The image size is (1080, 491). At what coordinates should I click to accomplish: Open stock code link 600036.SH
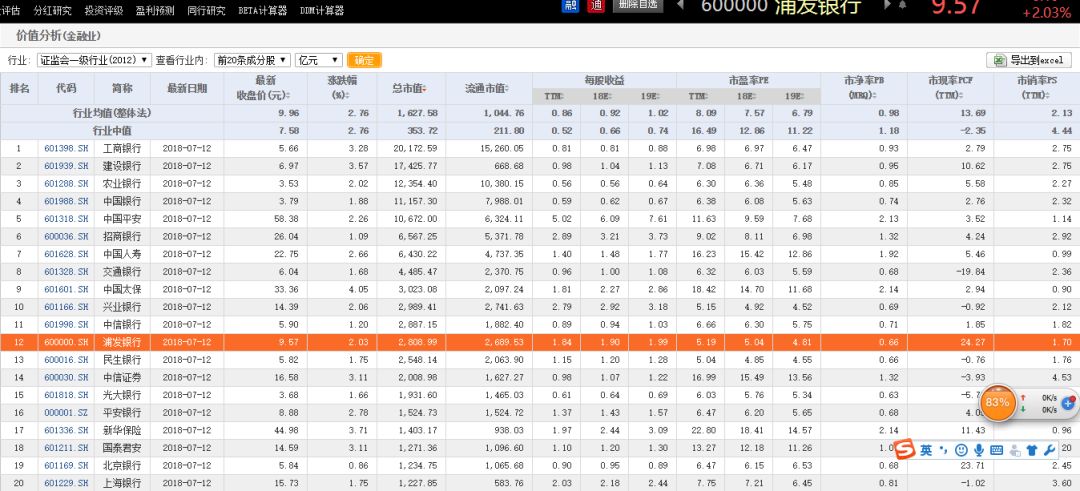pyautogui.click(x=66, y=236)
